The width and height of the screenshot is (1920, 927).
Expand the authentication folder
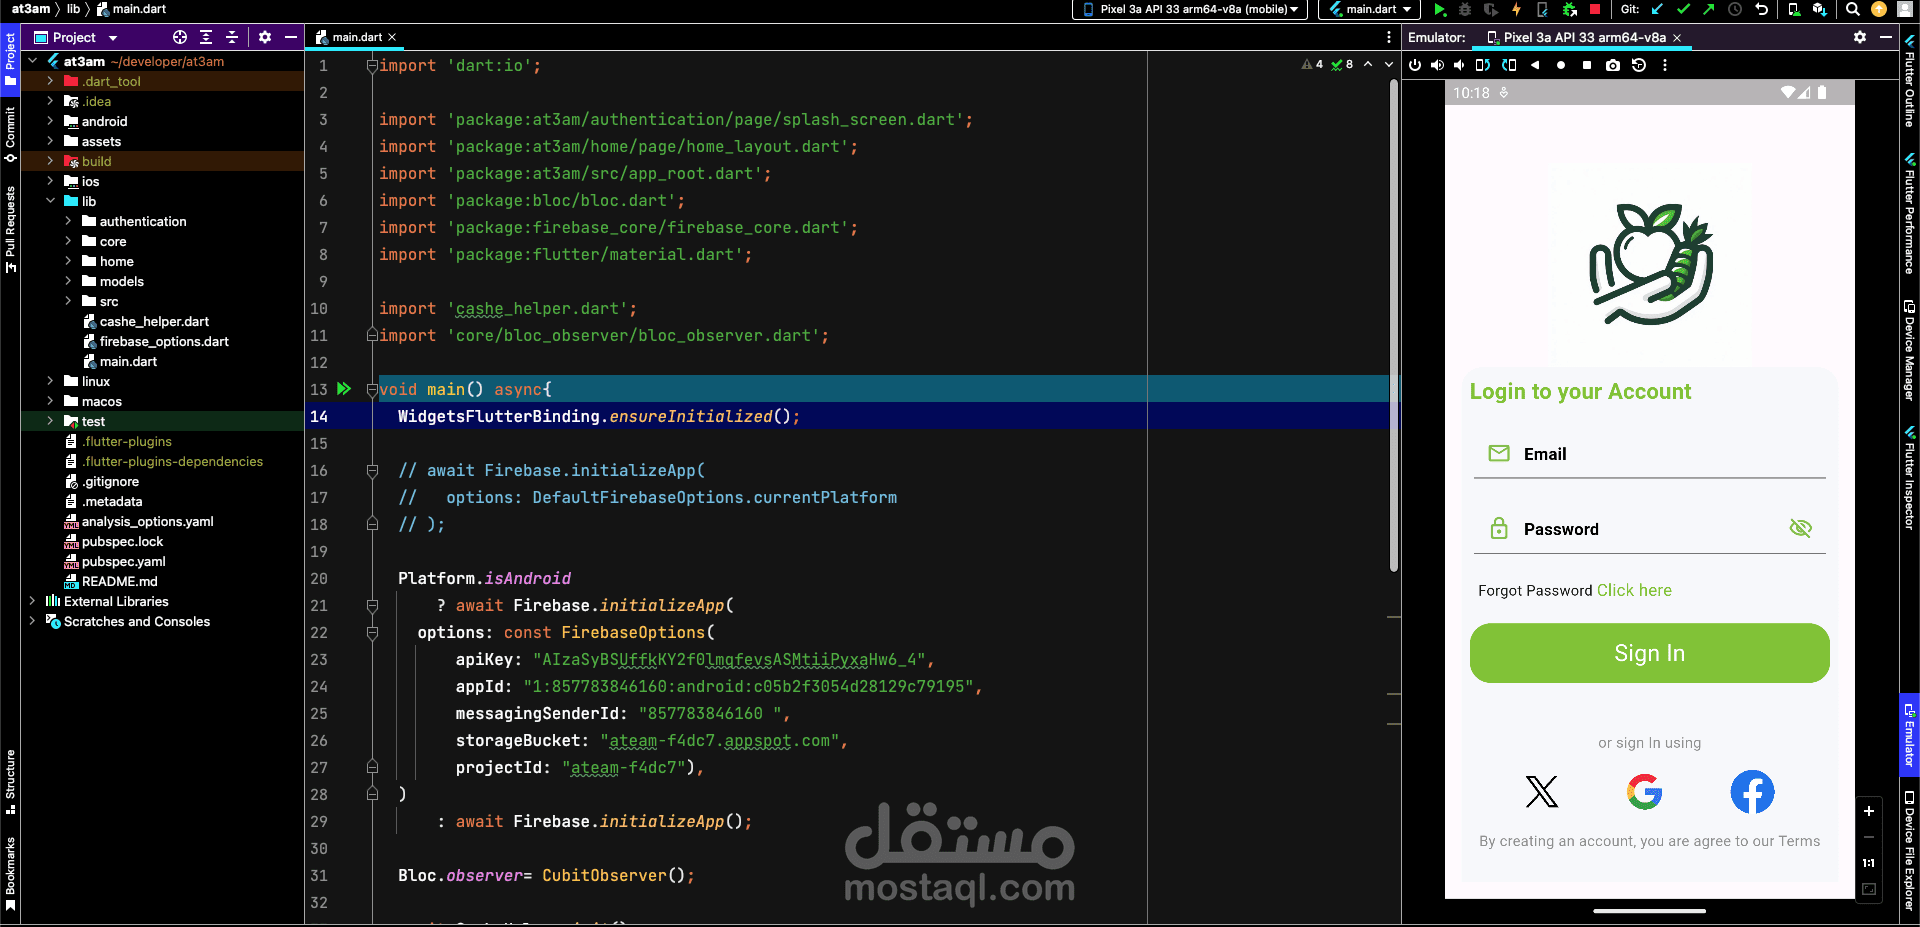68,221
